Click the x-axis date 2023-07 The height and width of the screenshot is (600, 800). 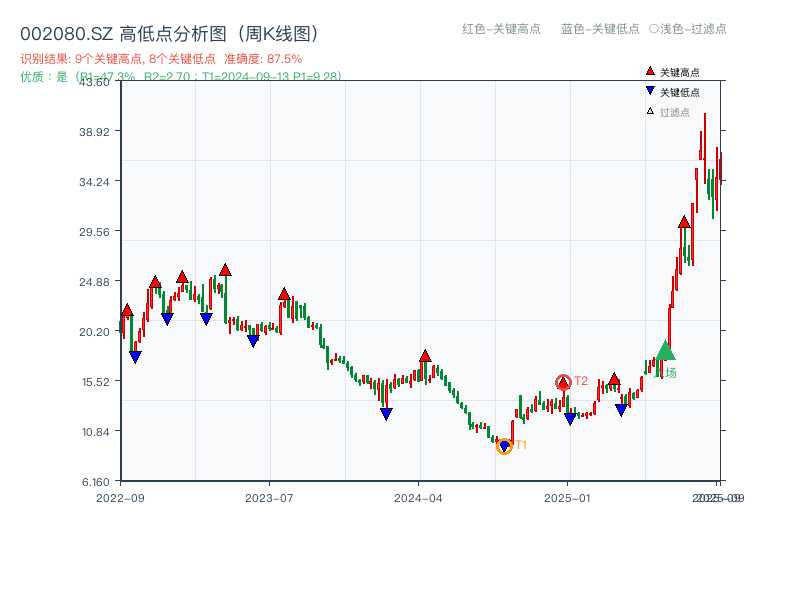pyautogui.click(x=269, y=498)
